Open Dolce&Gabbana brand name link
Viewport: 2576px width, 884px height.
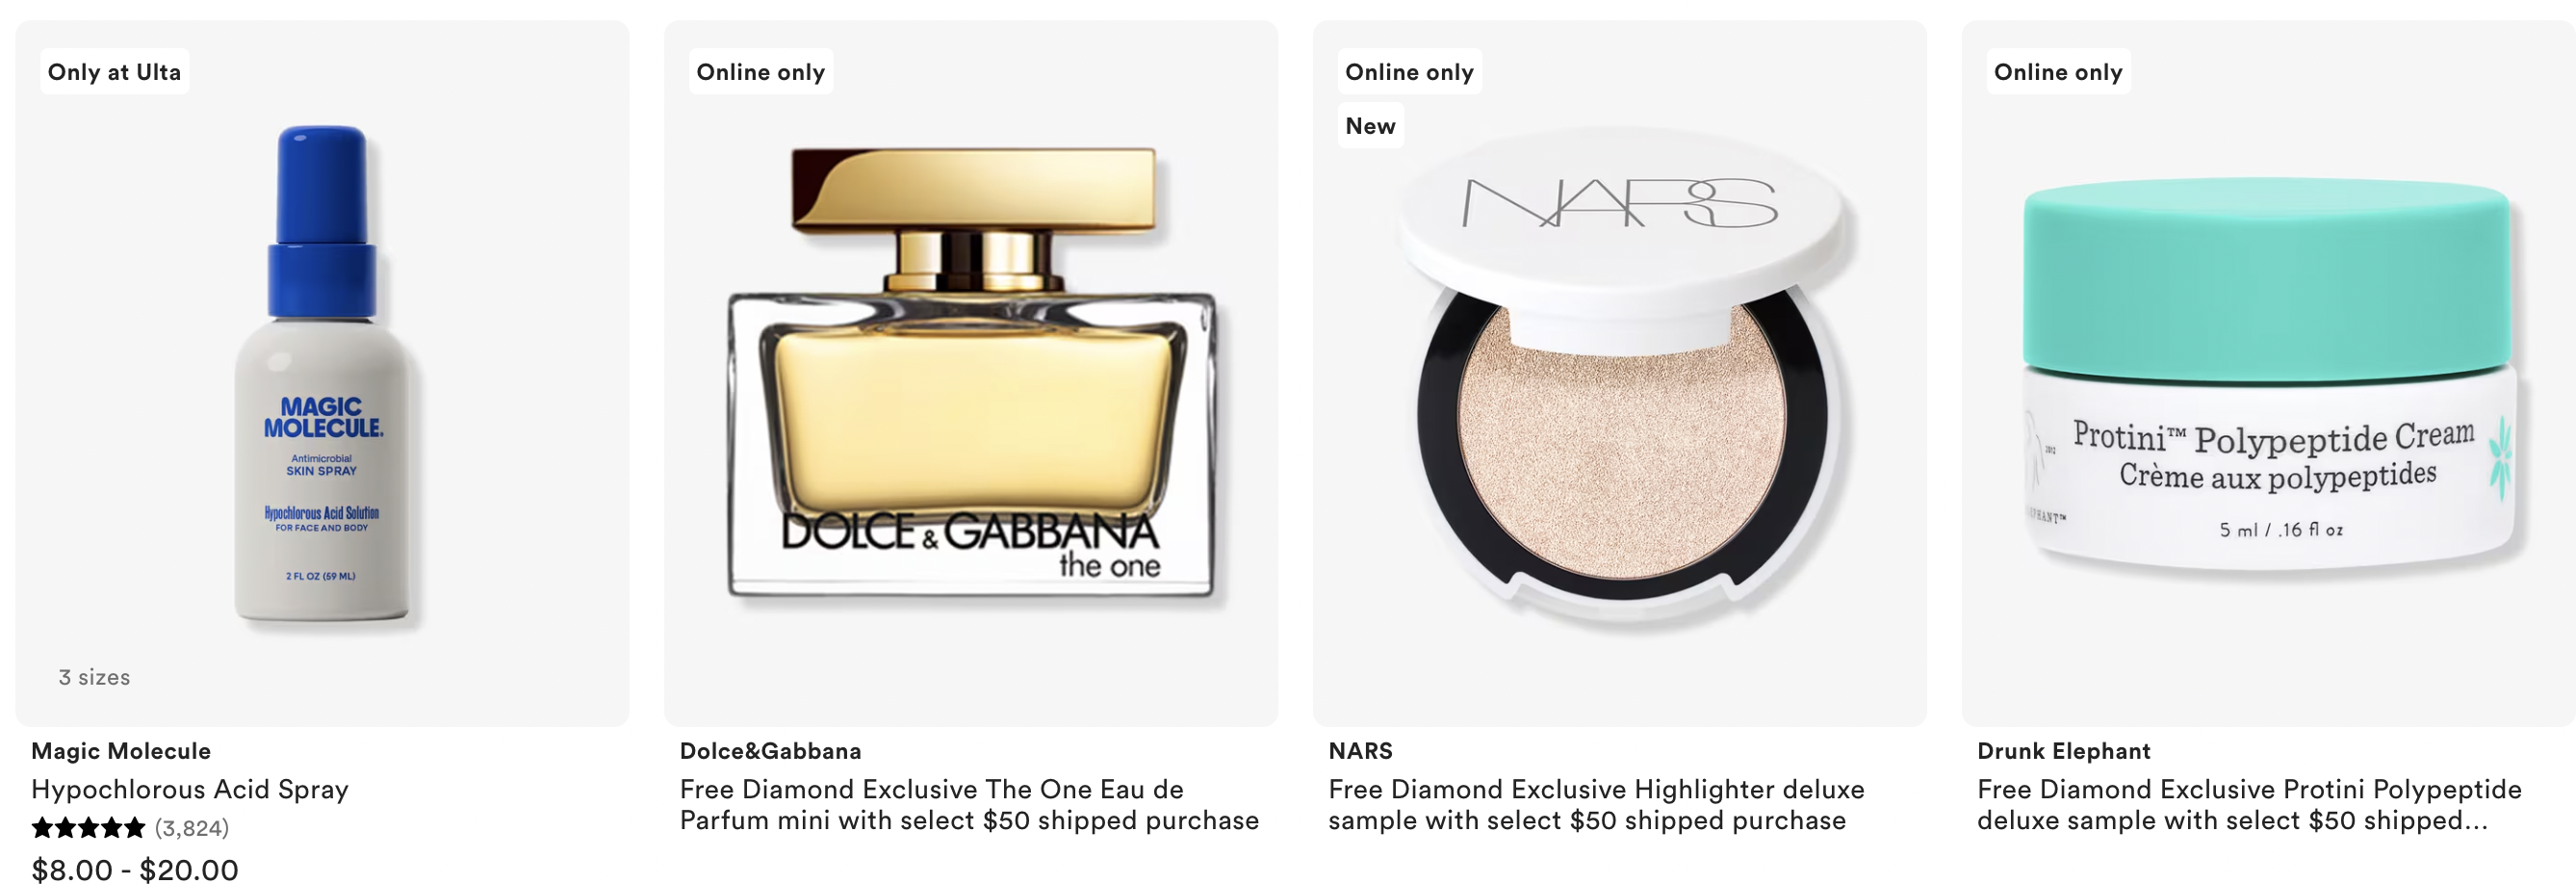coord(771,751)
